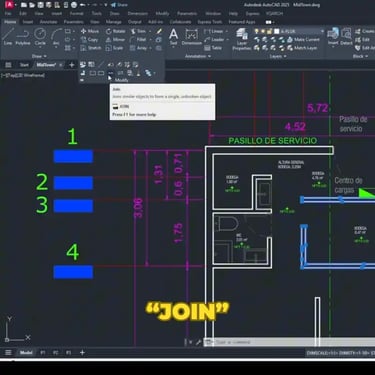375x375 pixels.
Task: Open the Format menu
Action: pyautogui.click(x=76, y=14)
